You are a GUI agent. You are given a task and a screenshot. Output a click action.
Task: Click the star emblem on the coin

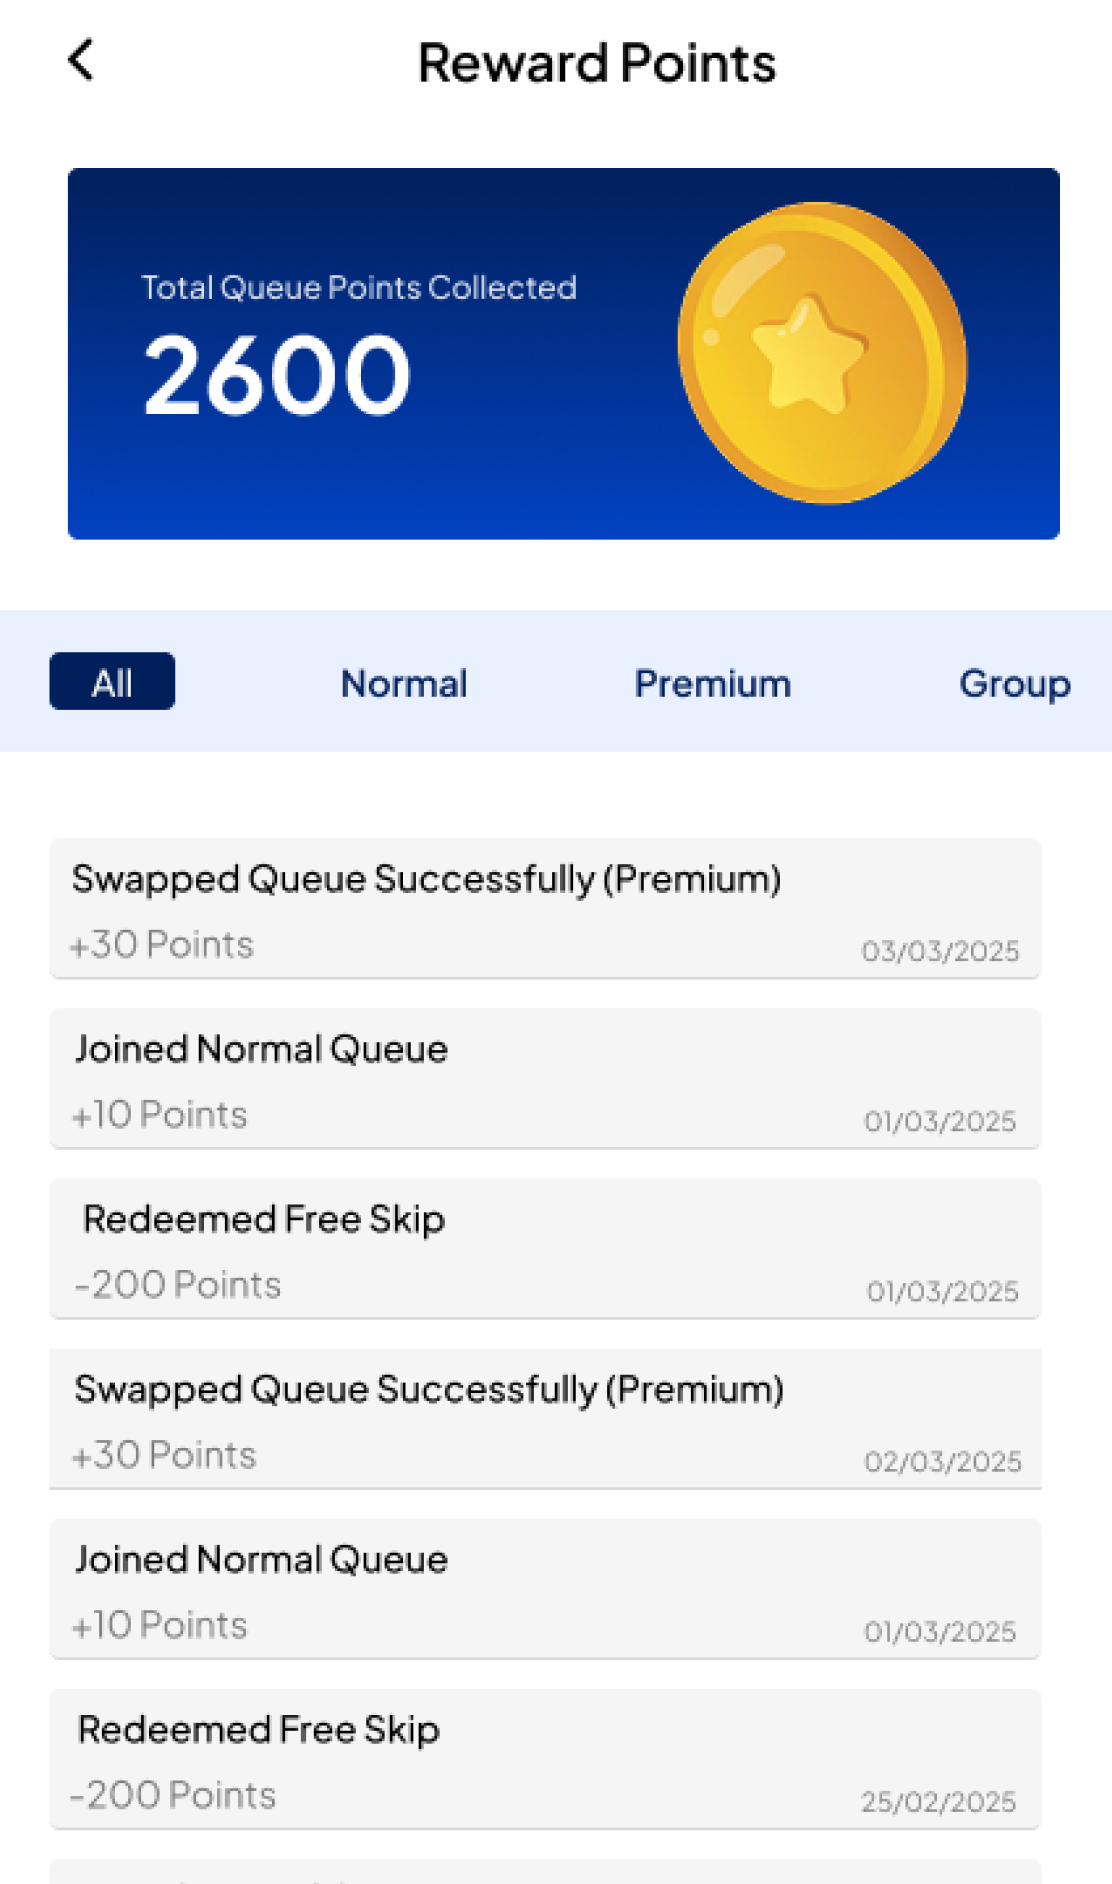(807, 354)
